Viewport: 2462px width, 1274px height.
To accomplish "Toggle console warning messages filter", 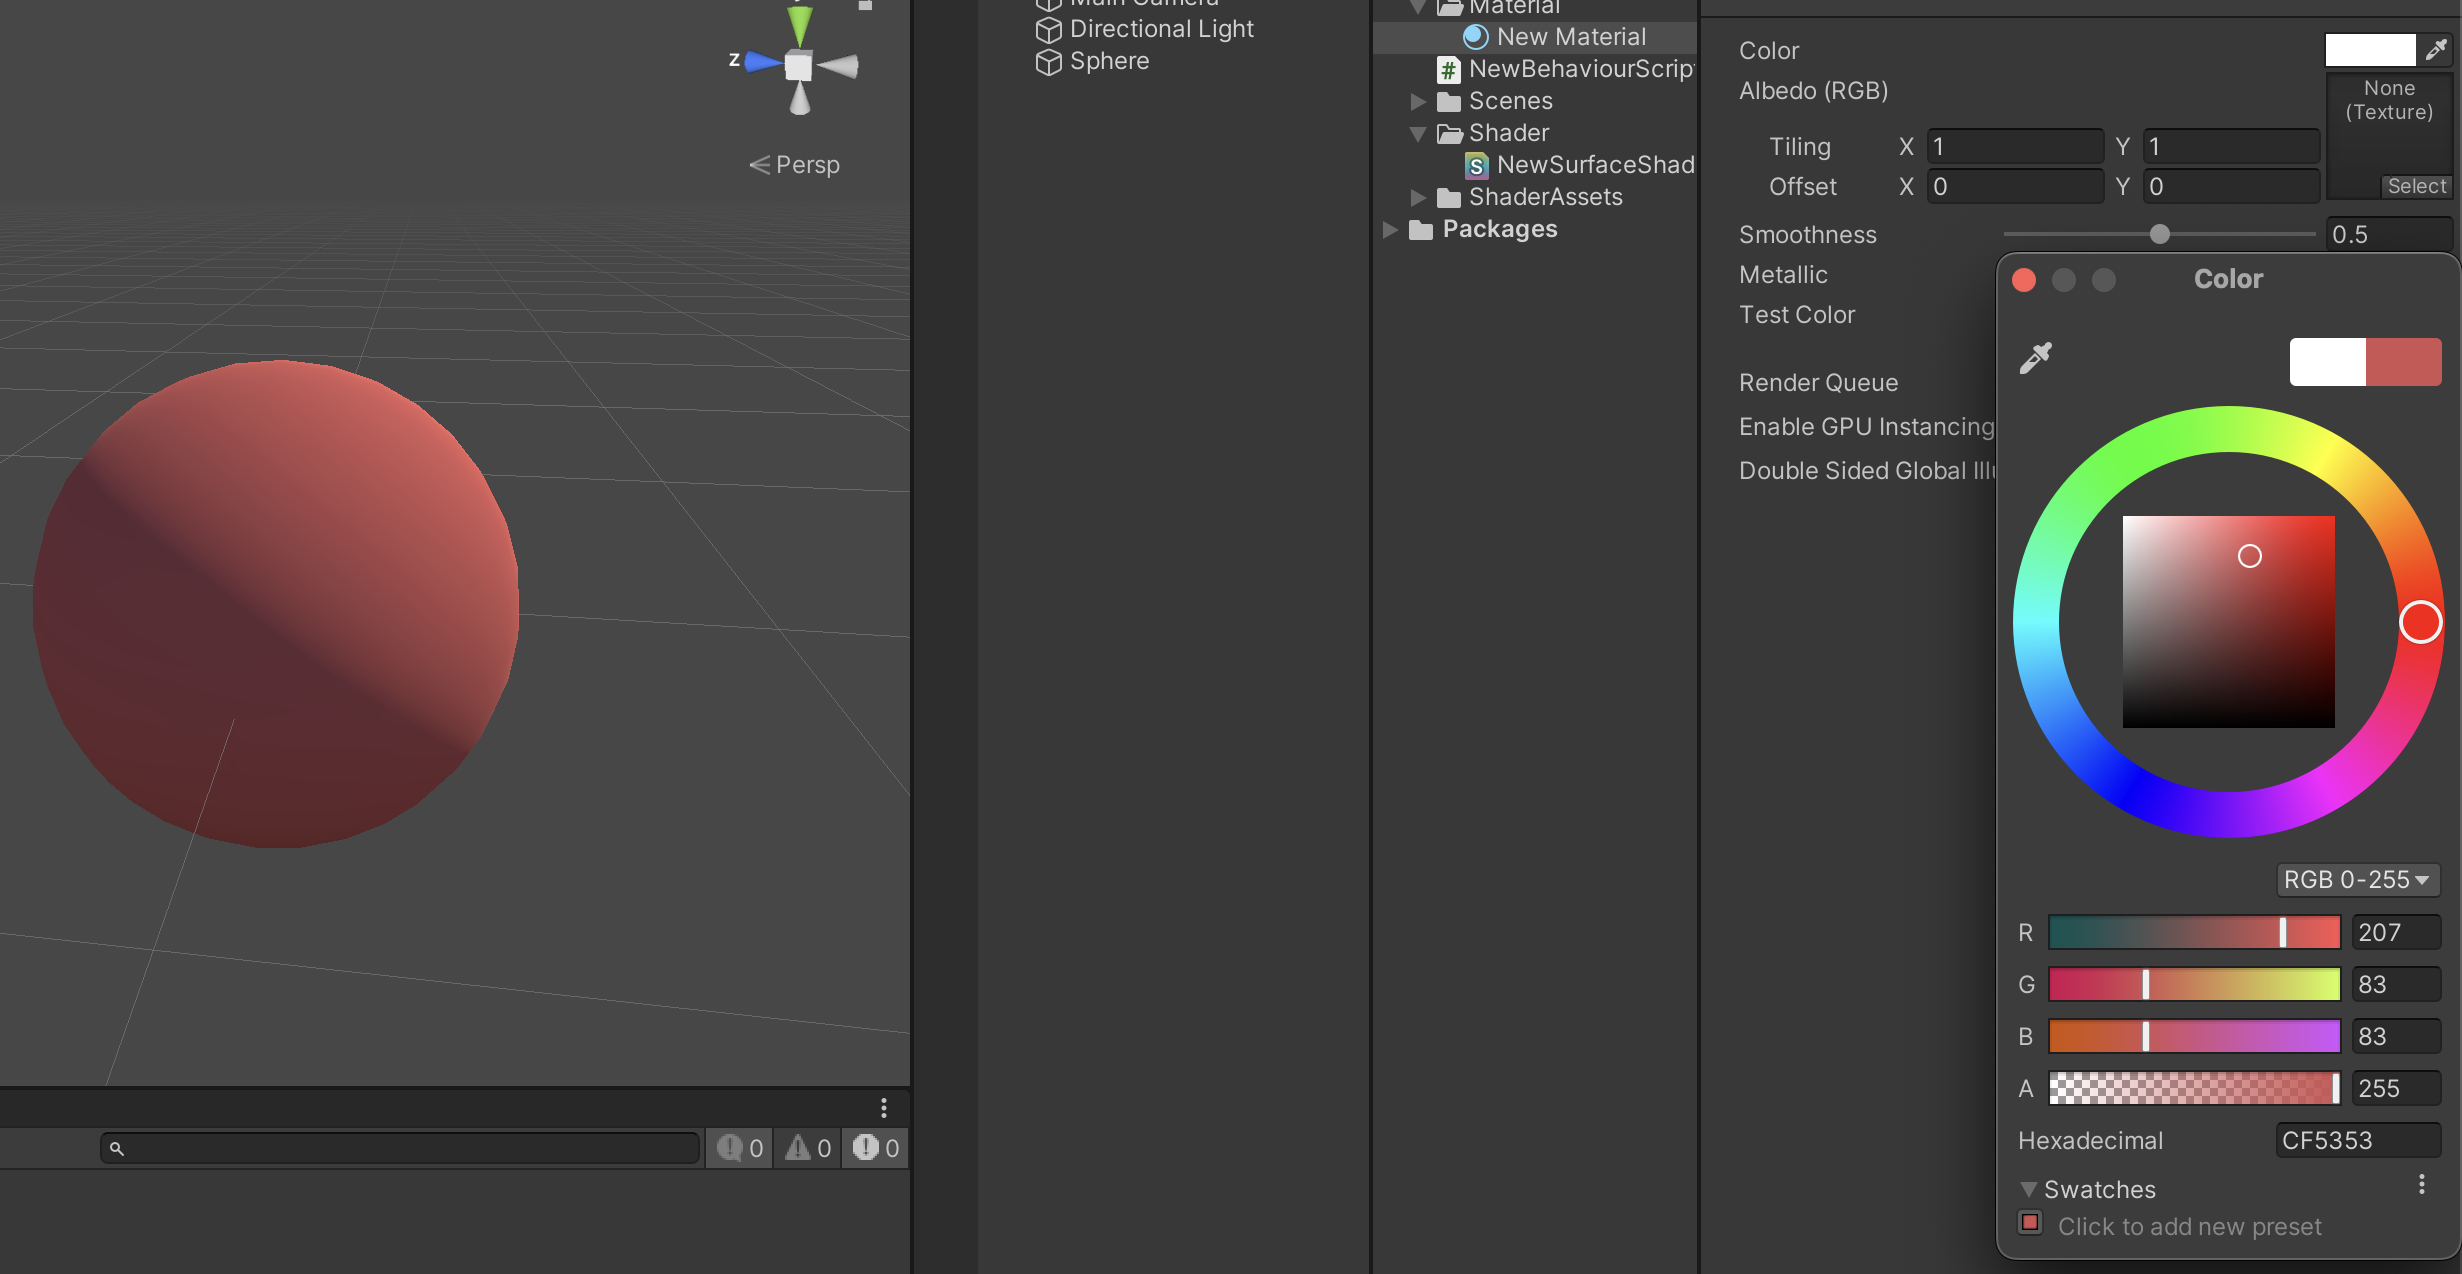I will click(x=808, y=1148).
